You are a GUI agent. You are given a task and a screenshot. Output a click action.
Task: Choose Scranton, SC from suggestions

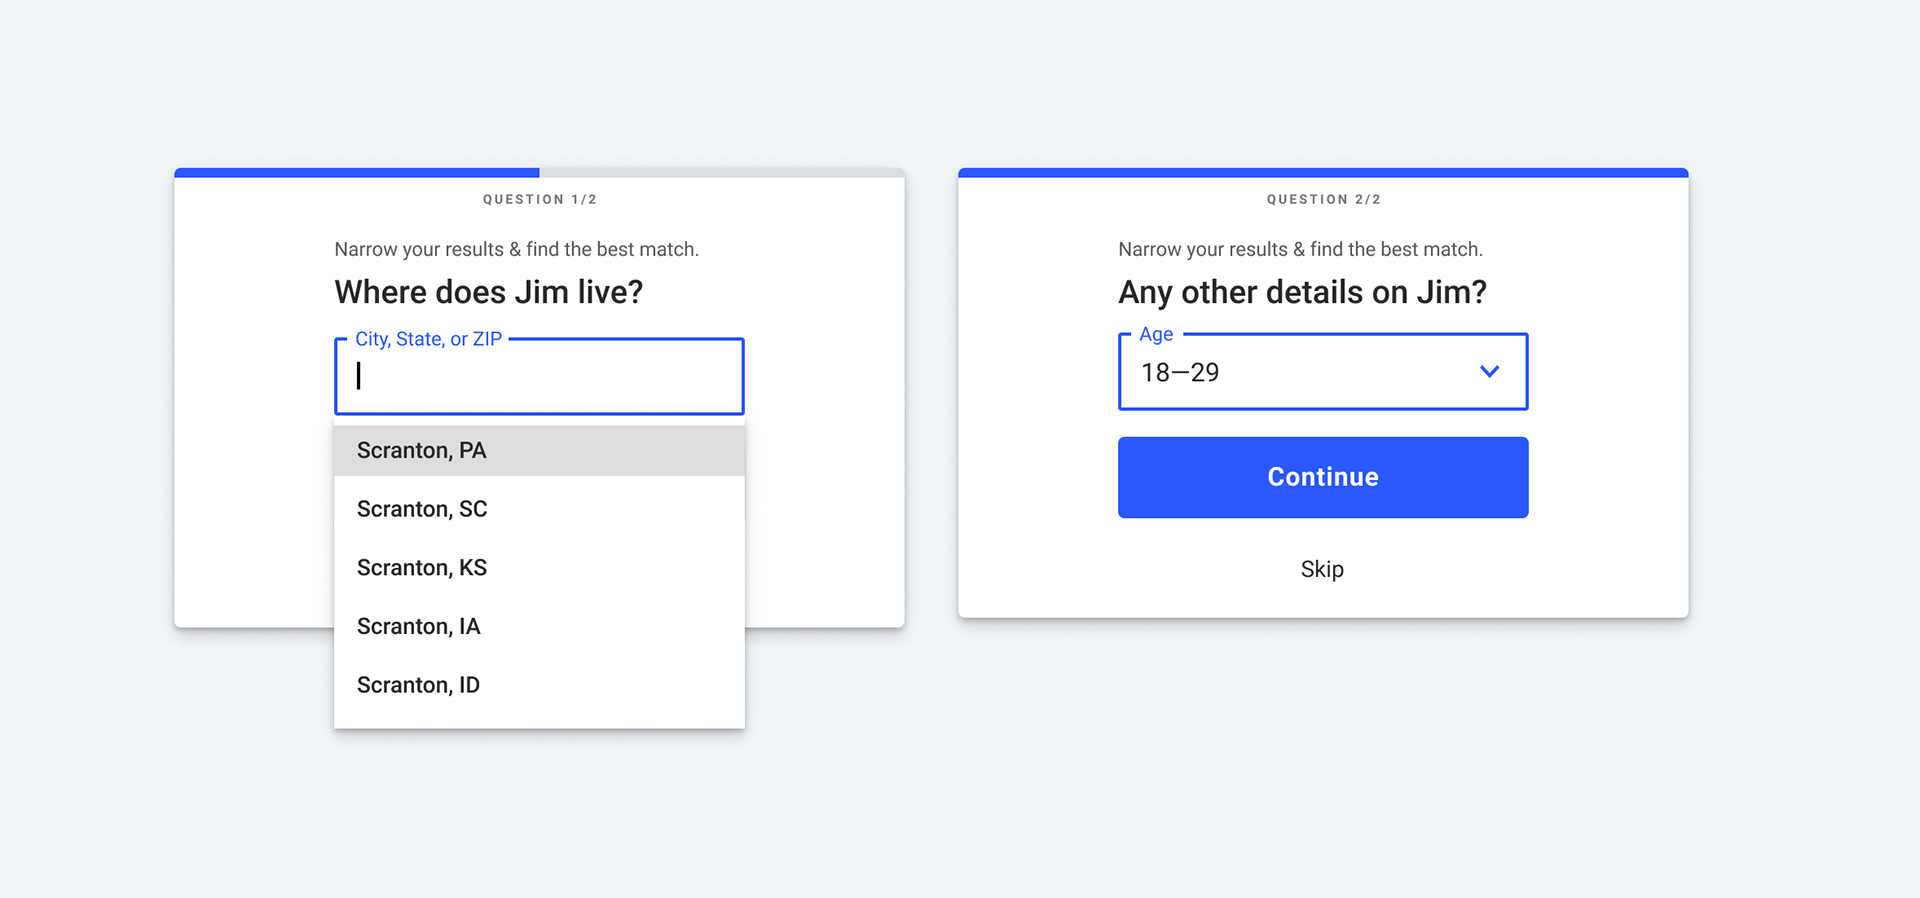(539, 509)
